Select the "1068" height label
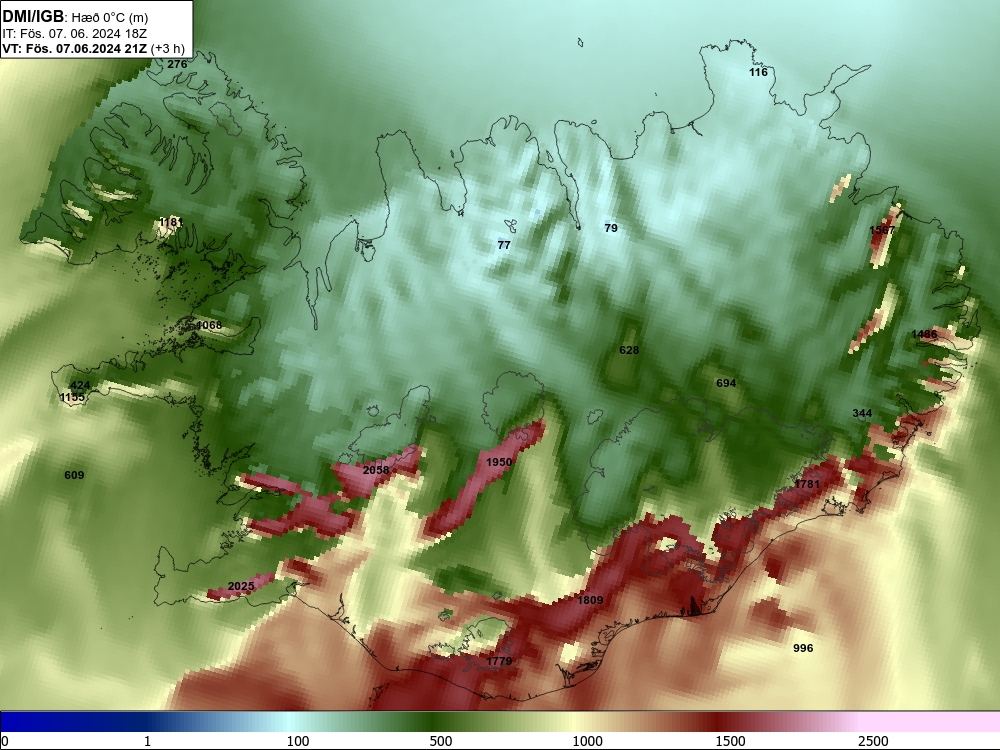Image resolution: width=1000 pixels, height=750 pixels. point(209,326)
